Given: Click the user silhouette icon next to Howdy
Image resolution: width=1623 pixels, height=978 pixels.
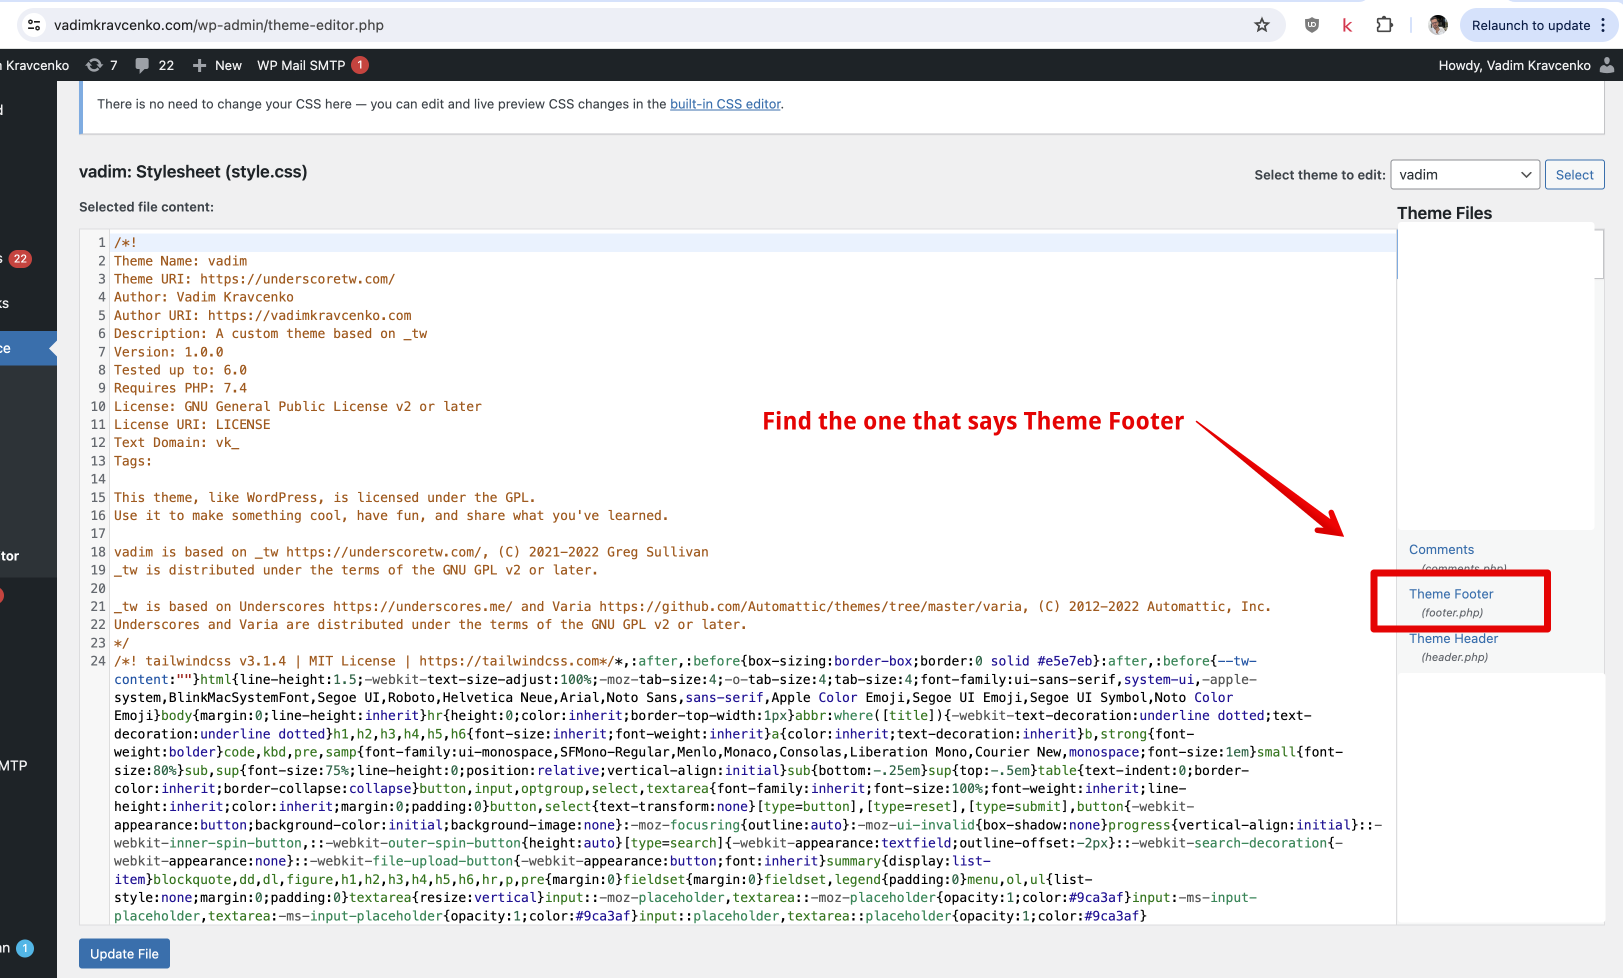Looking at the screenshot, I should point(1607,65).
